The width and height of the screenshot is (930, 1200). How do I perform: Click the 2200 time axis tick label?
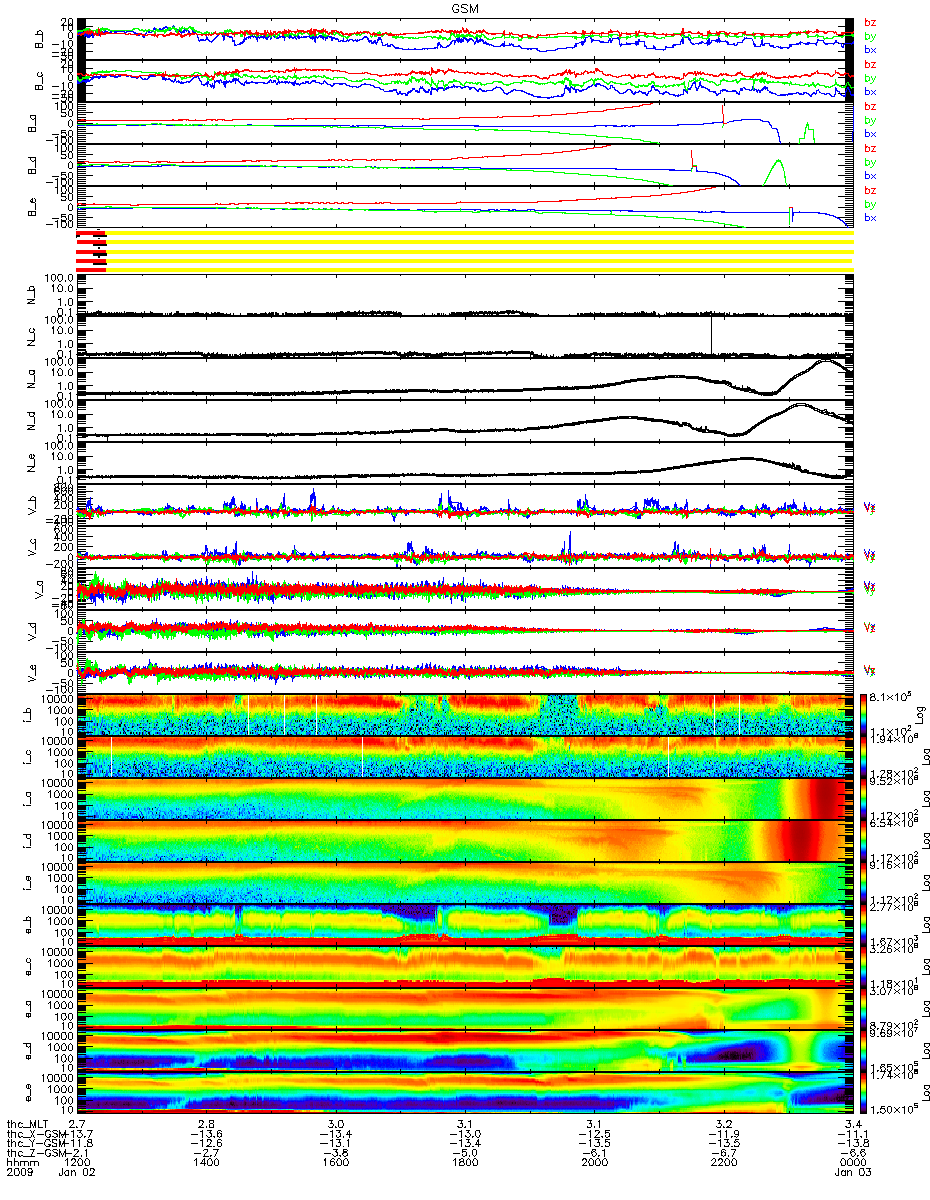723,1164
